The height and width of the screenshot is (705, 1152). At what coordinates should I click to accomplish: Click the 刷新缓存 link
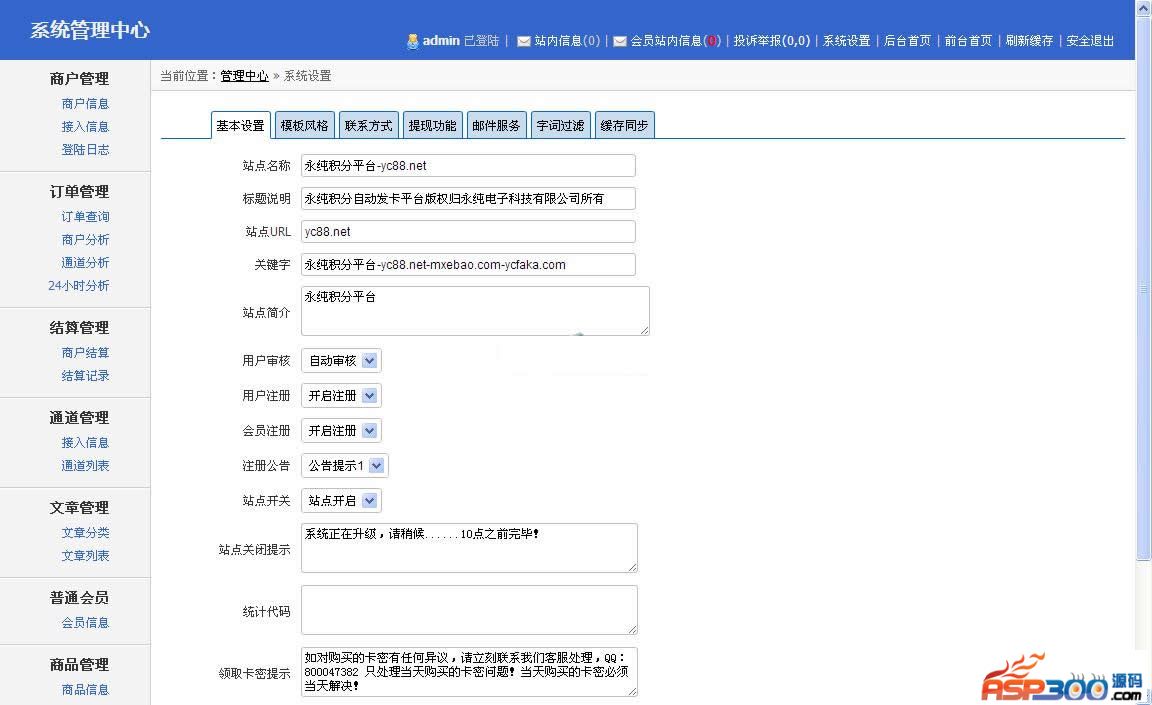(x=1029, y=41)
